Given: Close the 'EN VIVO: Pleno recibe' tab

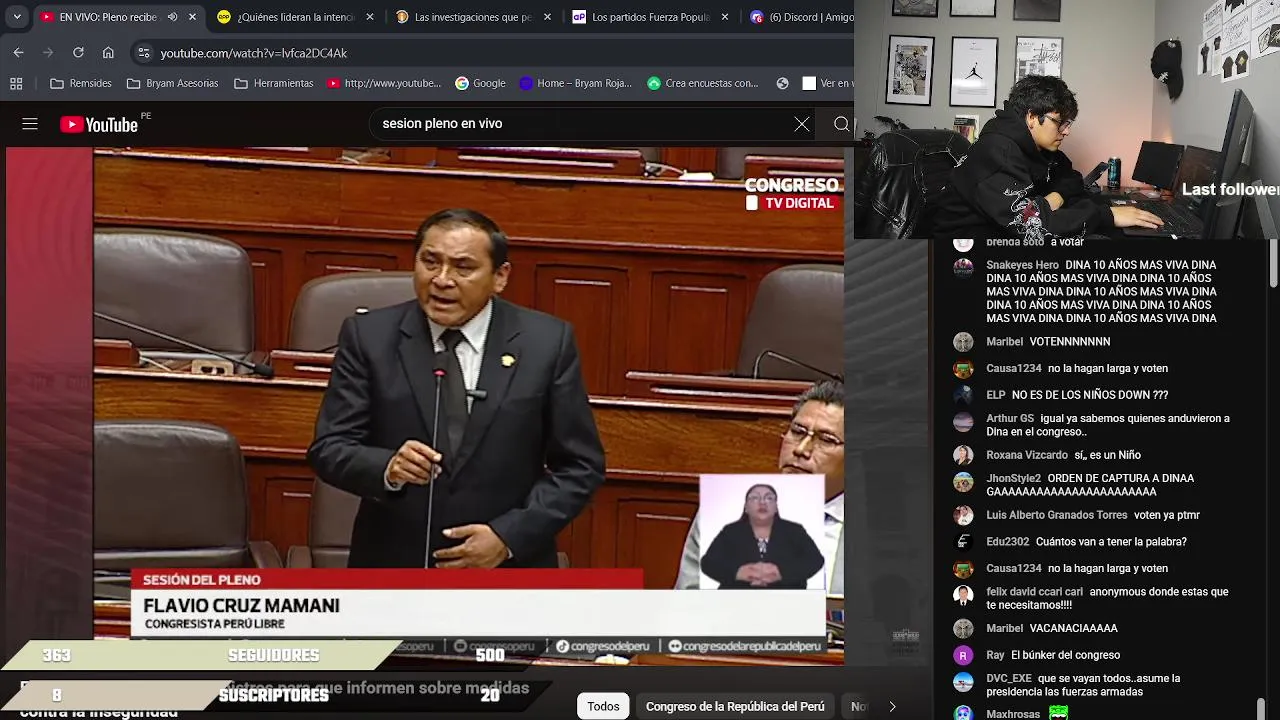Looking at the screenshot, I should pos(192,17).
